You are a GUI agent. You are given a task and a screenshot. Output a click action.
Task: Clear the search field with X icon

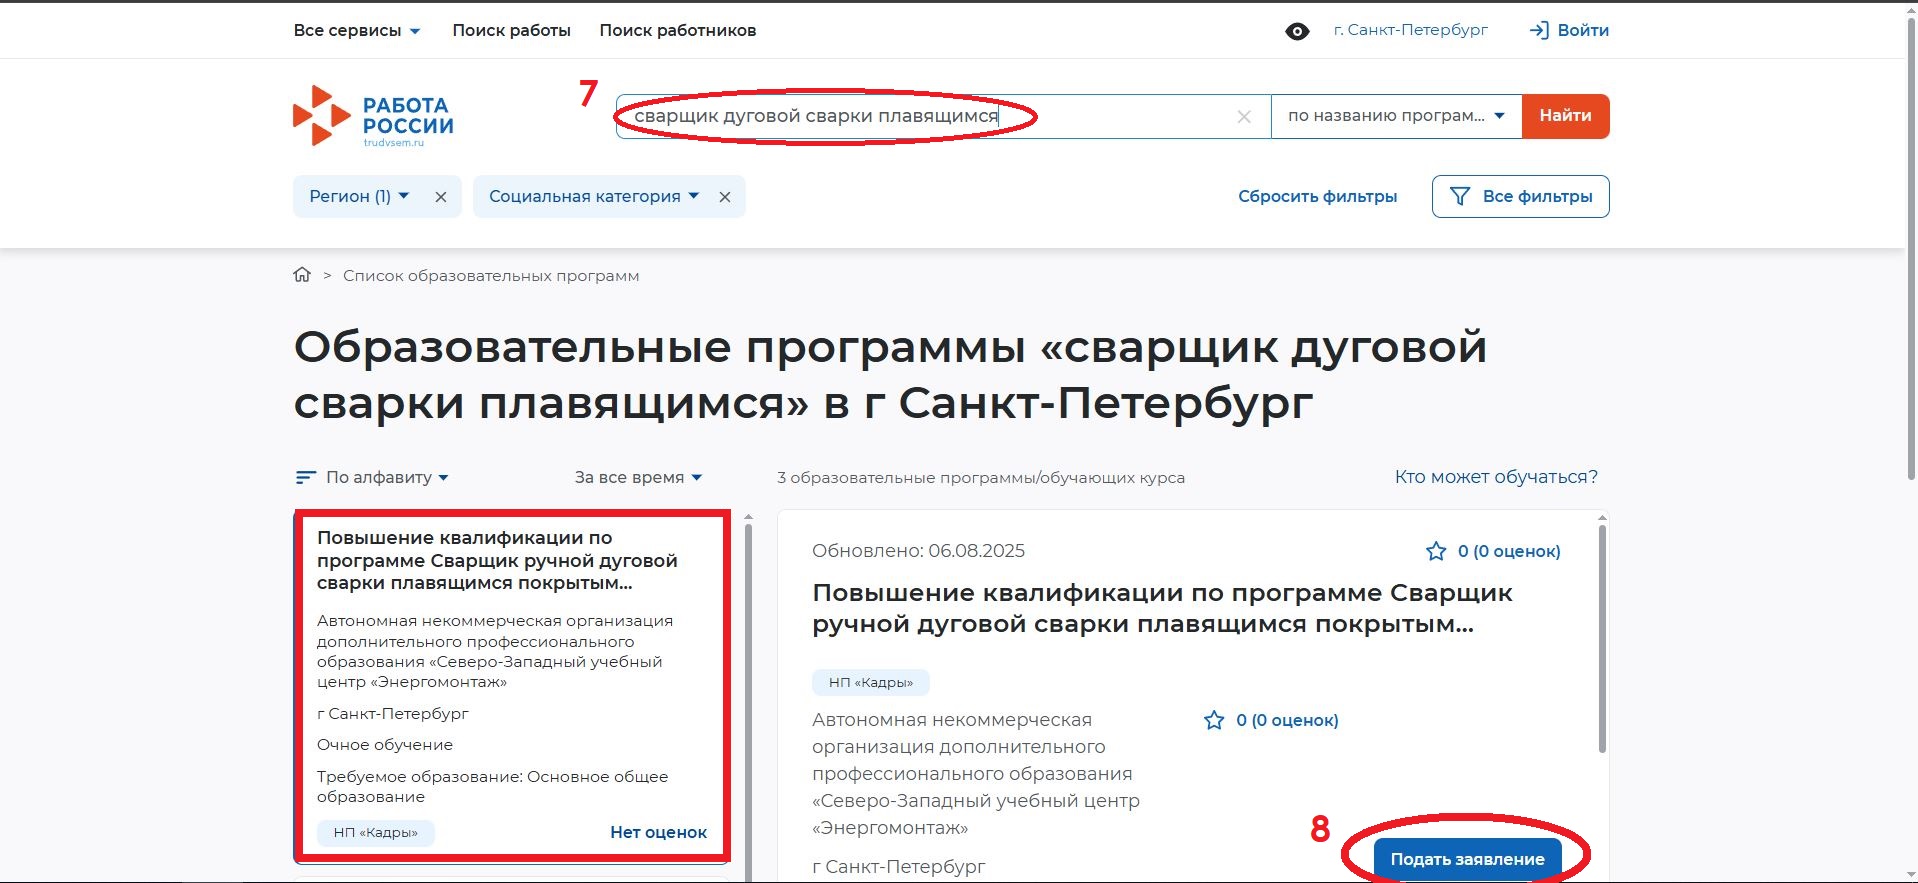(x=1244, y=117)
